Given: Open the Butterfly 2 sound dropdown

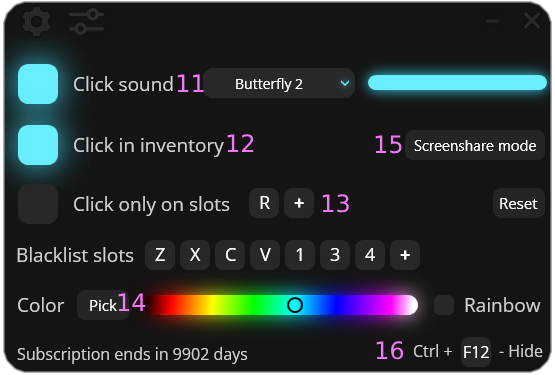Looking at the screenshot, I should 279,84.
